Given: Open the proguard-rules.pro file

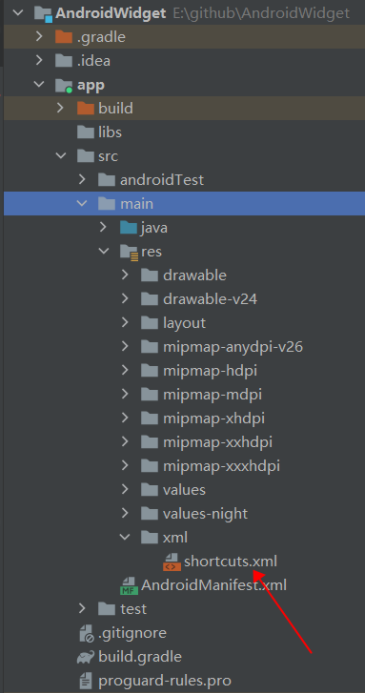Looking at the screenshot, I should pyautogui.click(x=165, y=681).
